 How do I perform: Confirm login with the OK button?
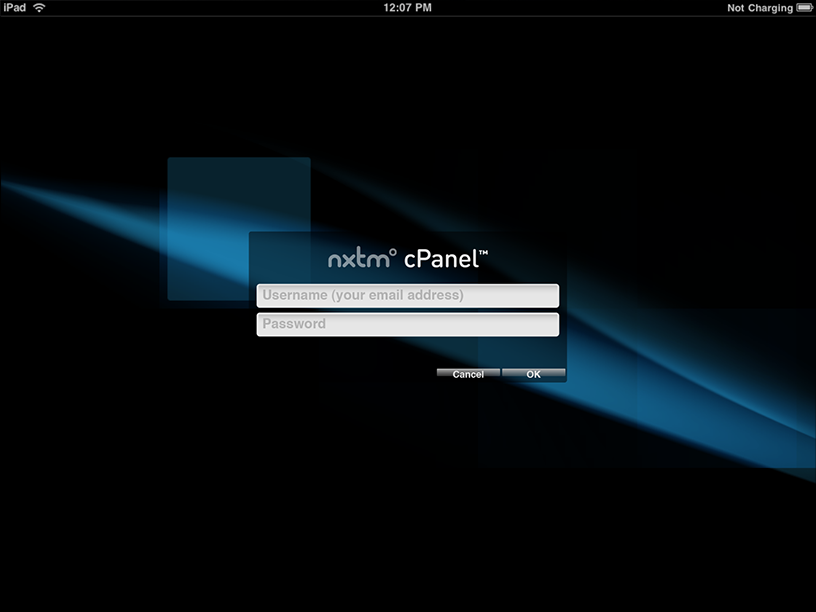pyautogui.click(x=533, y=374)
